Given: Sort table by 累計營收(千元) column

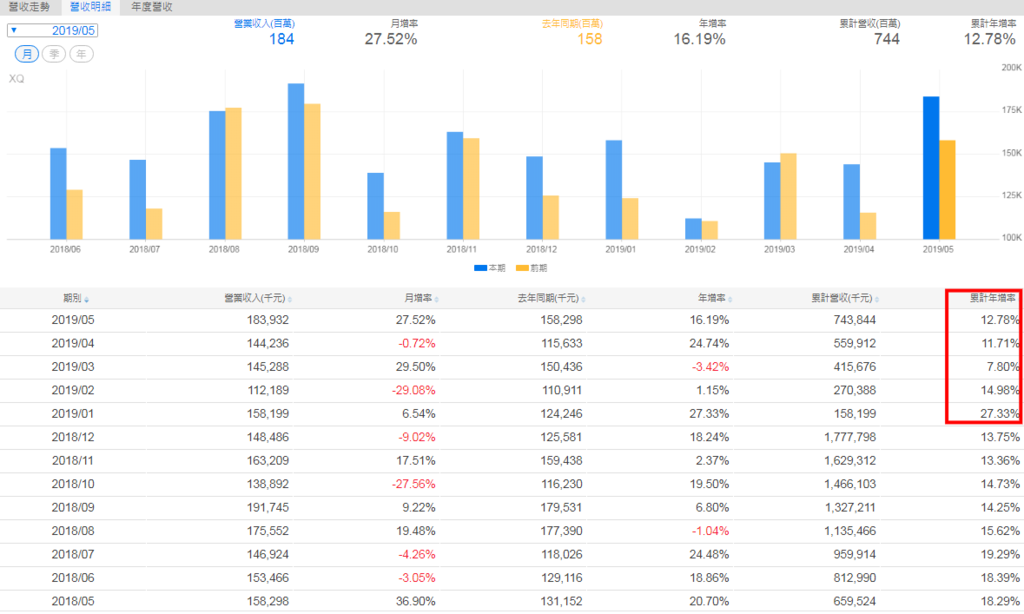Looking at the screenshot, I should click(845, 298).
